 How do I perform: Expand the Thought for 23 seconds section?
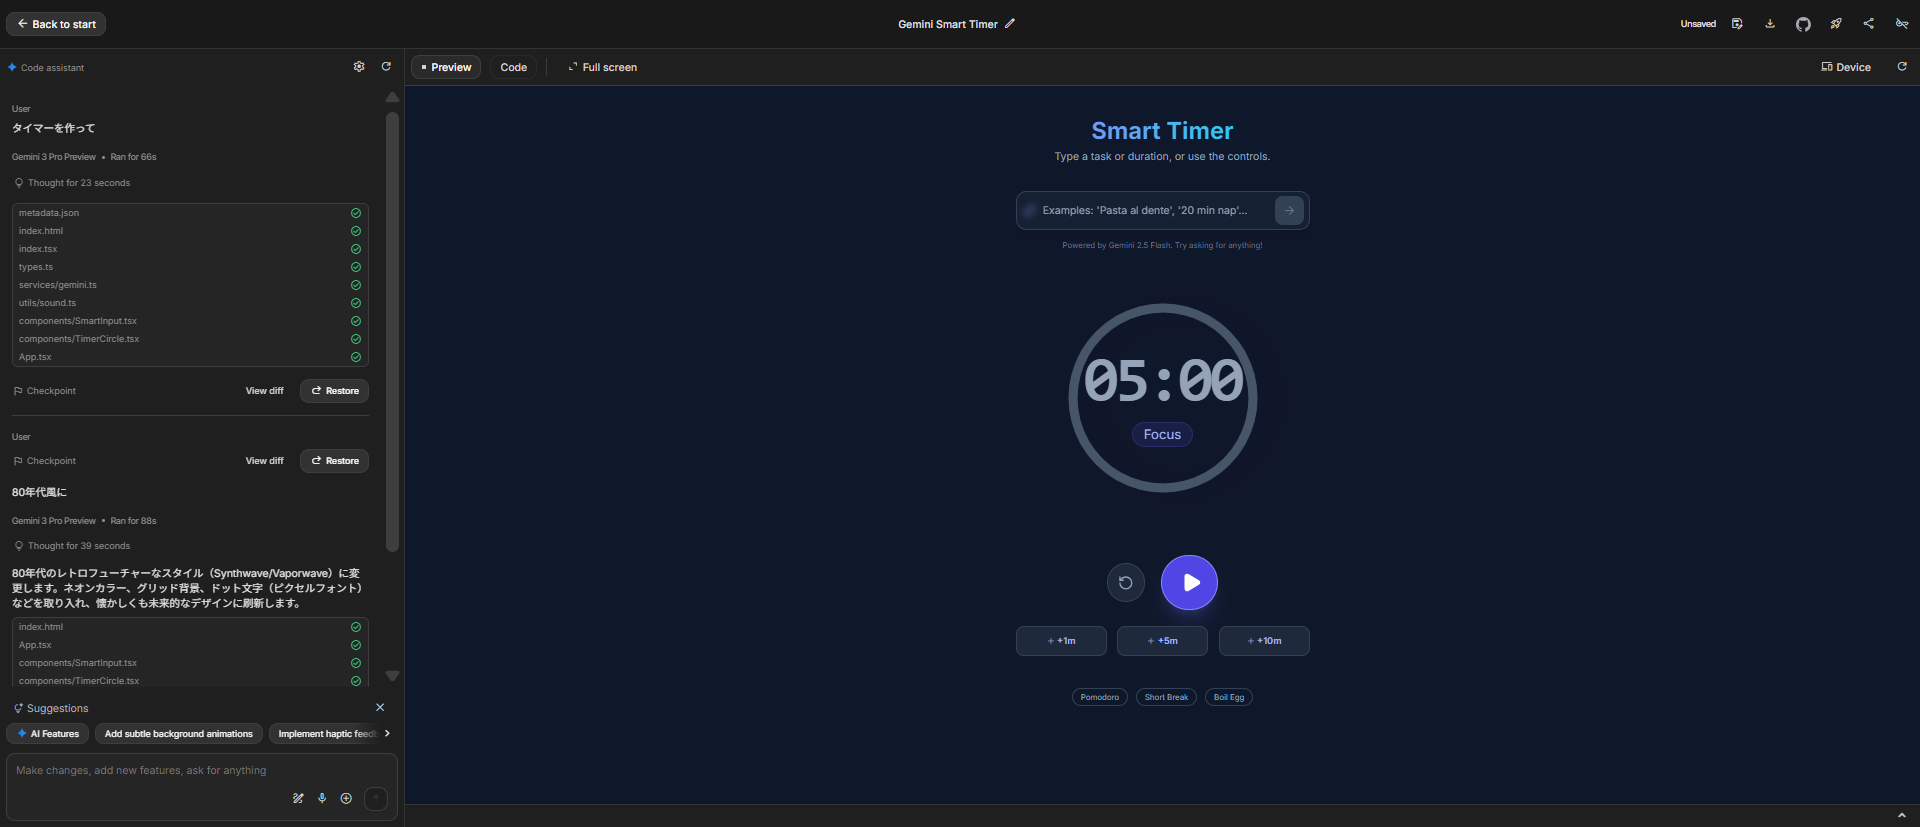pyautogui.click(x=78, y=183)
